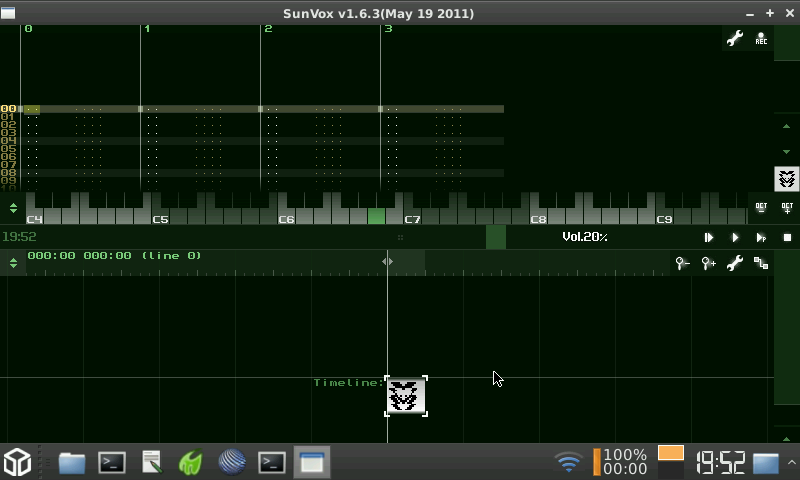The image size is (800, 480).
Task: Switch to the orange workspace in pager
Action: (670, 453)
